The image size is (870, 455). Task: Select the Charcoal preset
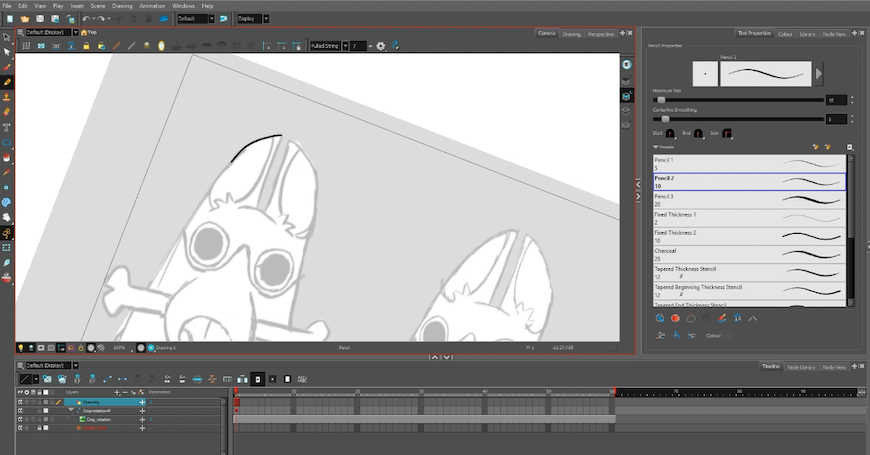[749, 255]
